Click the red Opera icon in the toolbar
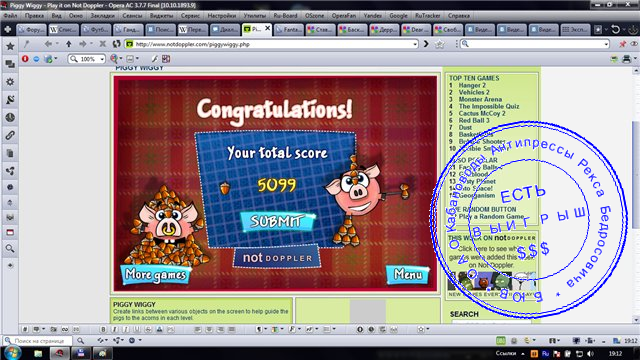640x360 pixels. pos(25,59)
